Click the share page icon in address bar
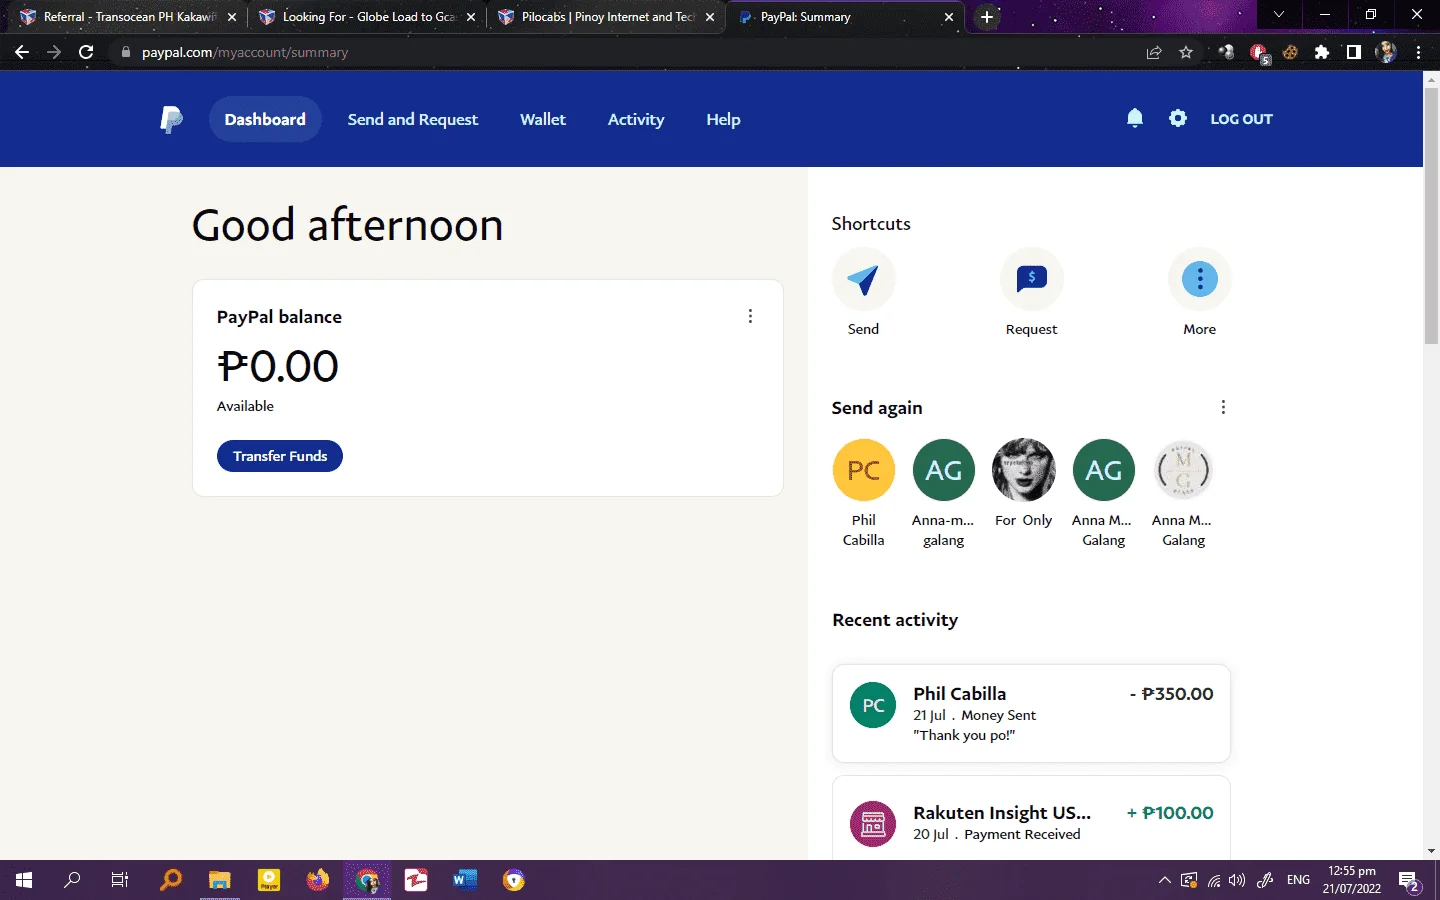The width and height of the screenshot is (1440, 900). pyautogui.click(x=1154, y=52)
